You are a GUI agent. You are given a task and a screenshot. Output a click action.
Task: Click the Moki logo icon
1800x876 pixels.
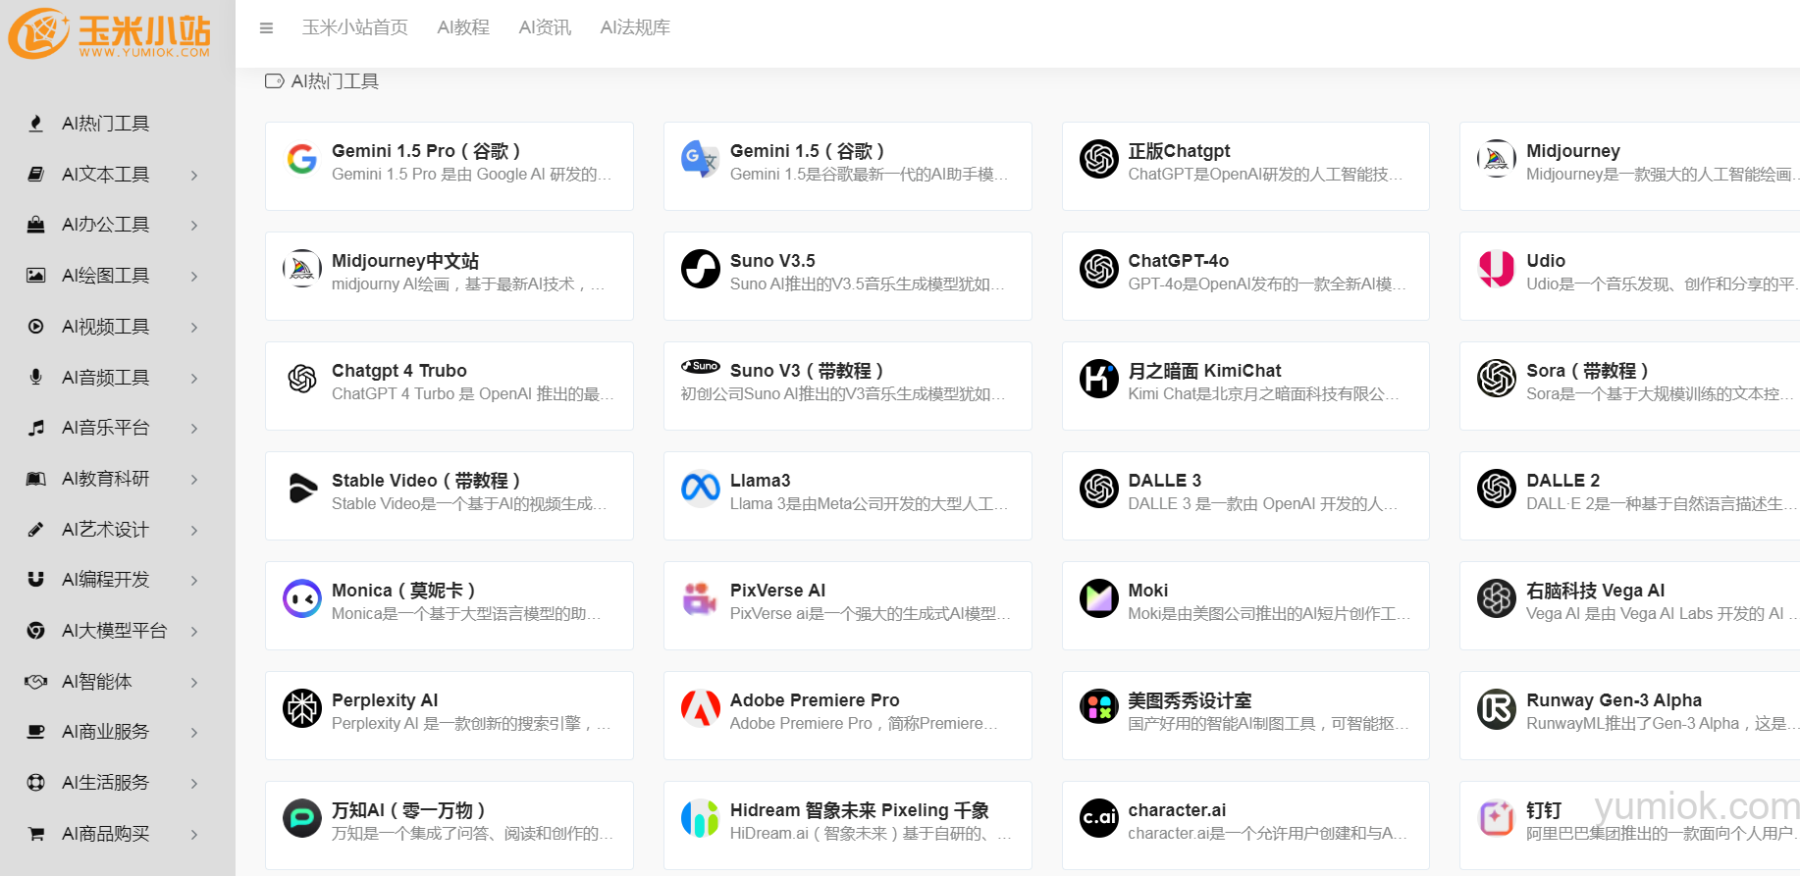pos(1099,599)
